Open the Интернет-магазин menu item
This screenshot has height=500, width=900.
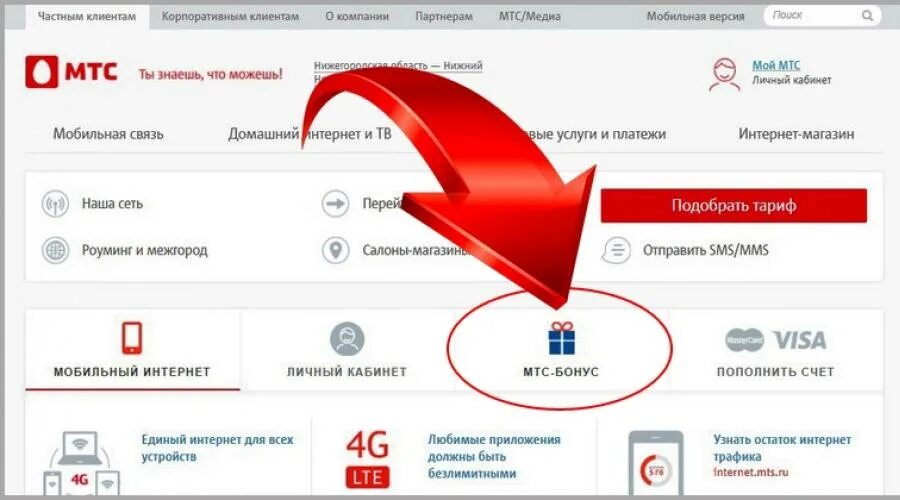[x=796, y=134]
